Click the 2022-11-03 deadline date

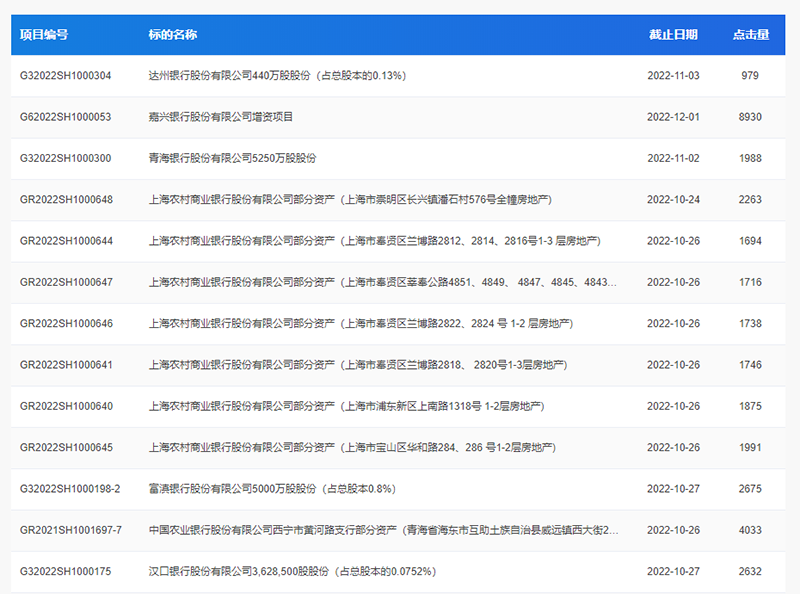(x=673, y=76)
